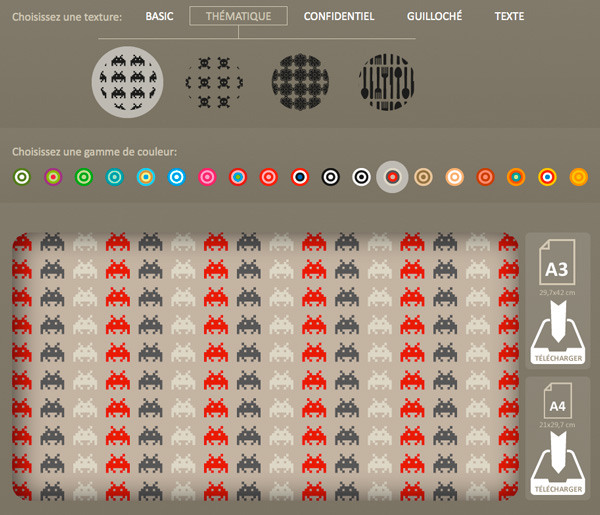This screenshot has height=515, width=600.
Task: Choose the skull and crossbones texture
Action: tap(214, 82)
